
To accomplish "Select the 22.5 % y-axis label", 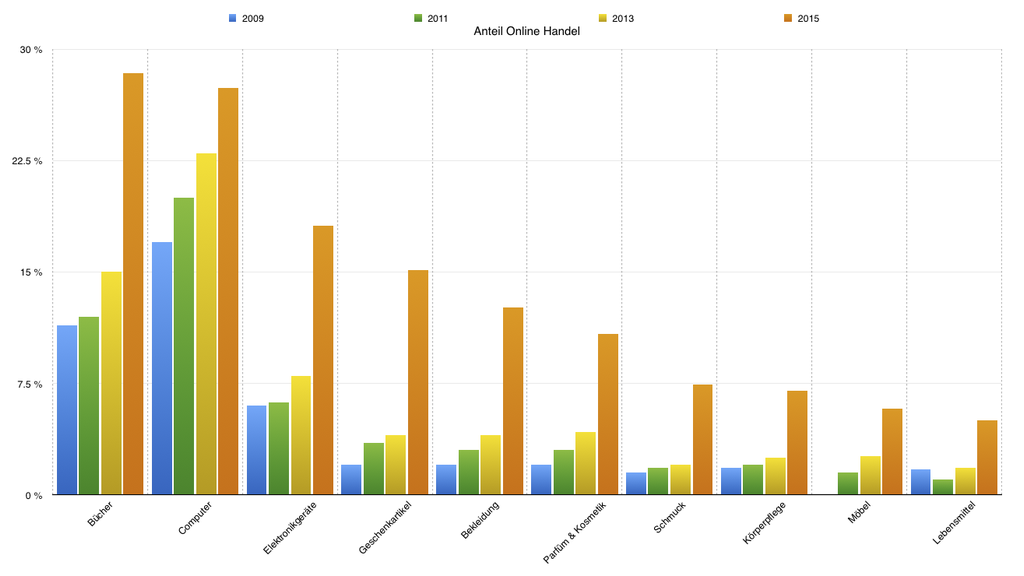I will 27,161.
